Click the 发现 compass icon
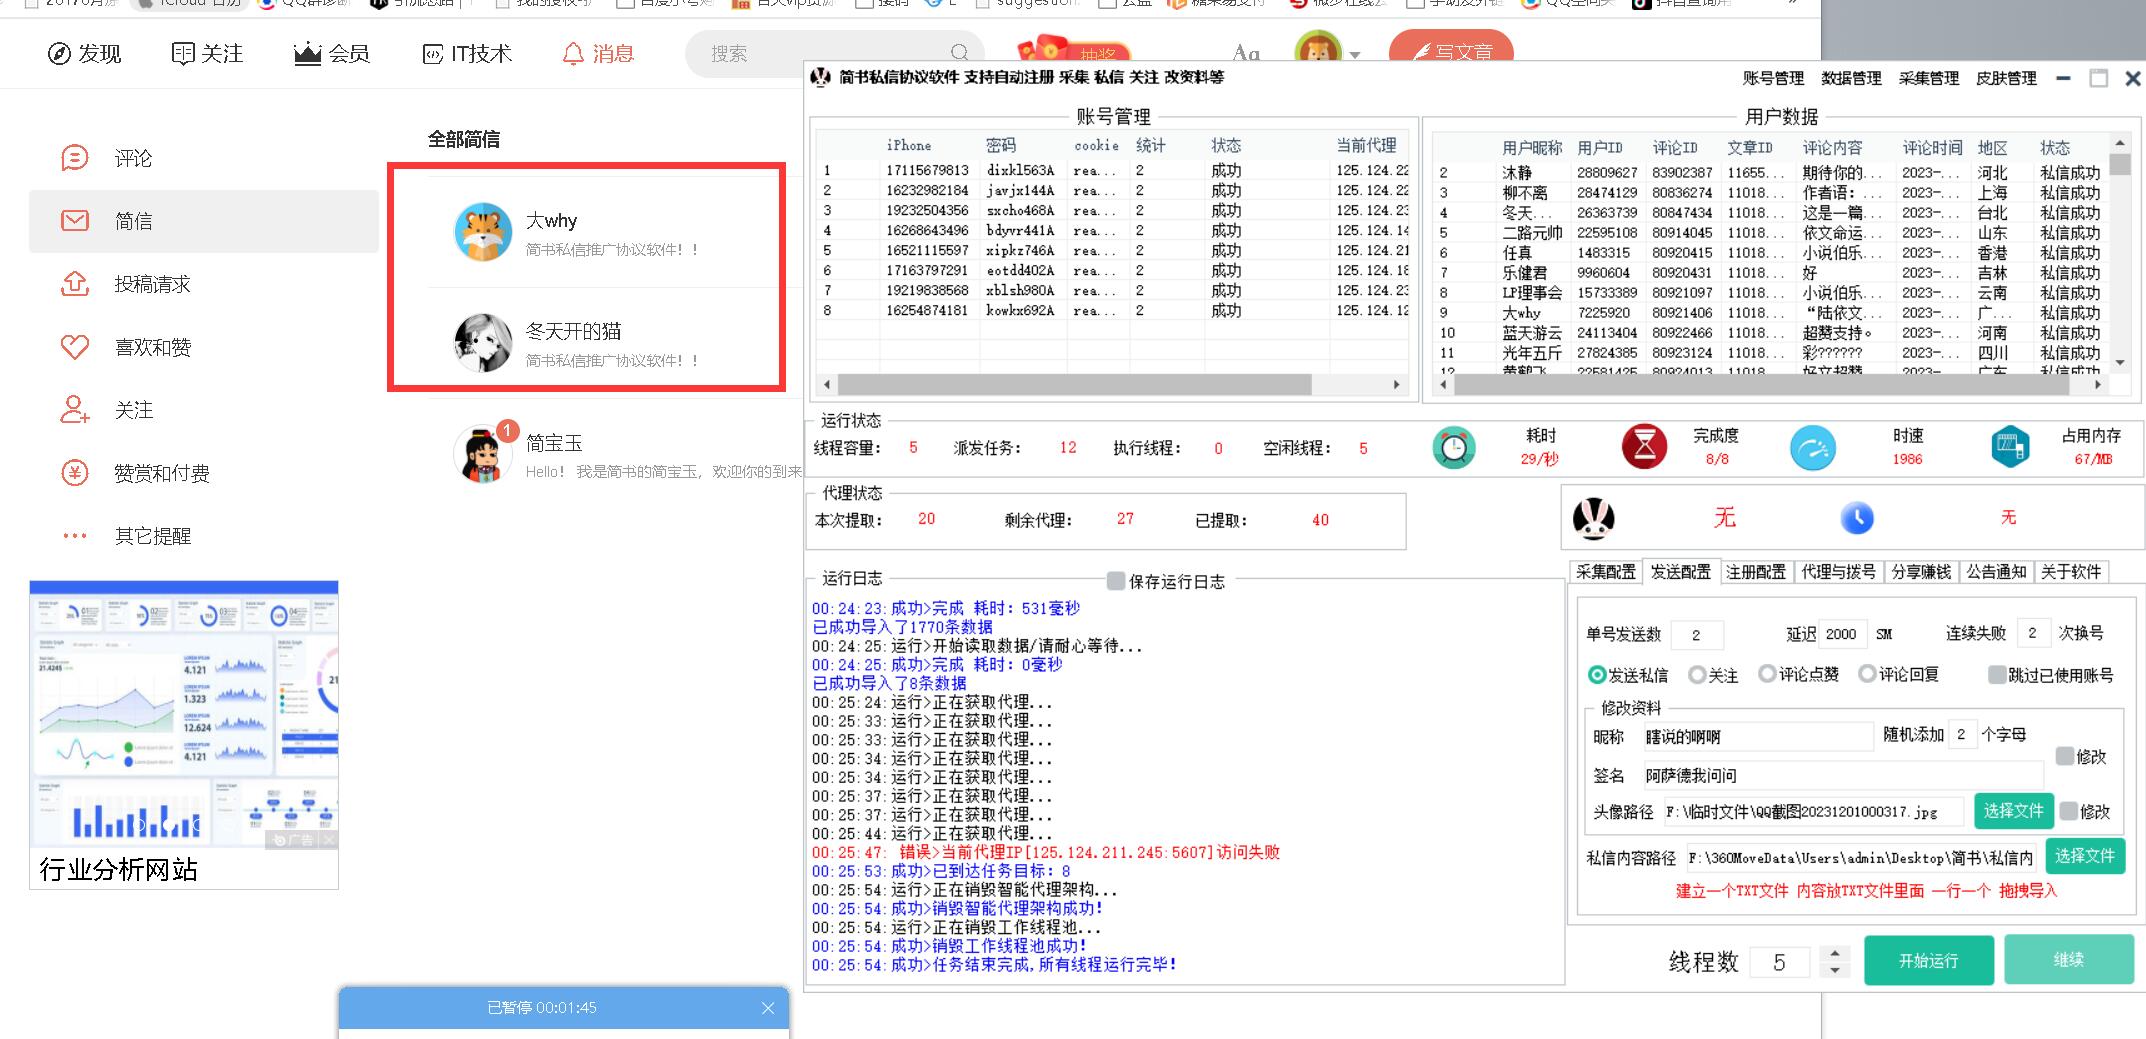 59,54
